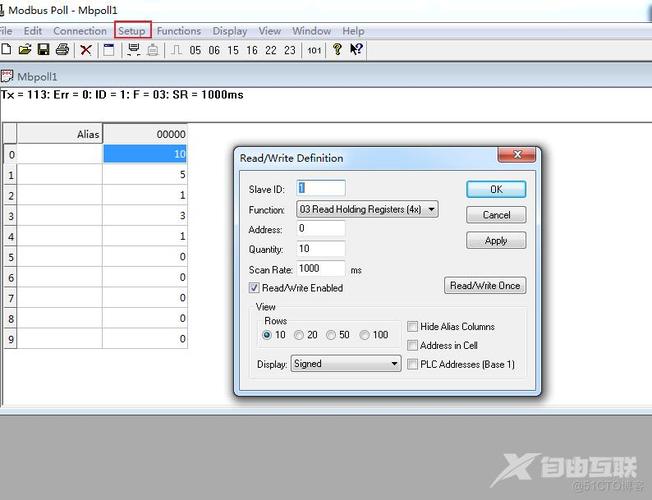
Task: Select the 20 rows radio button
Action: coord(299,335)
